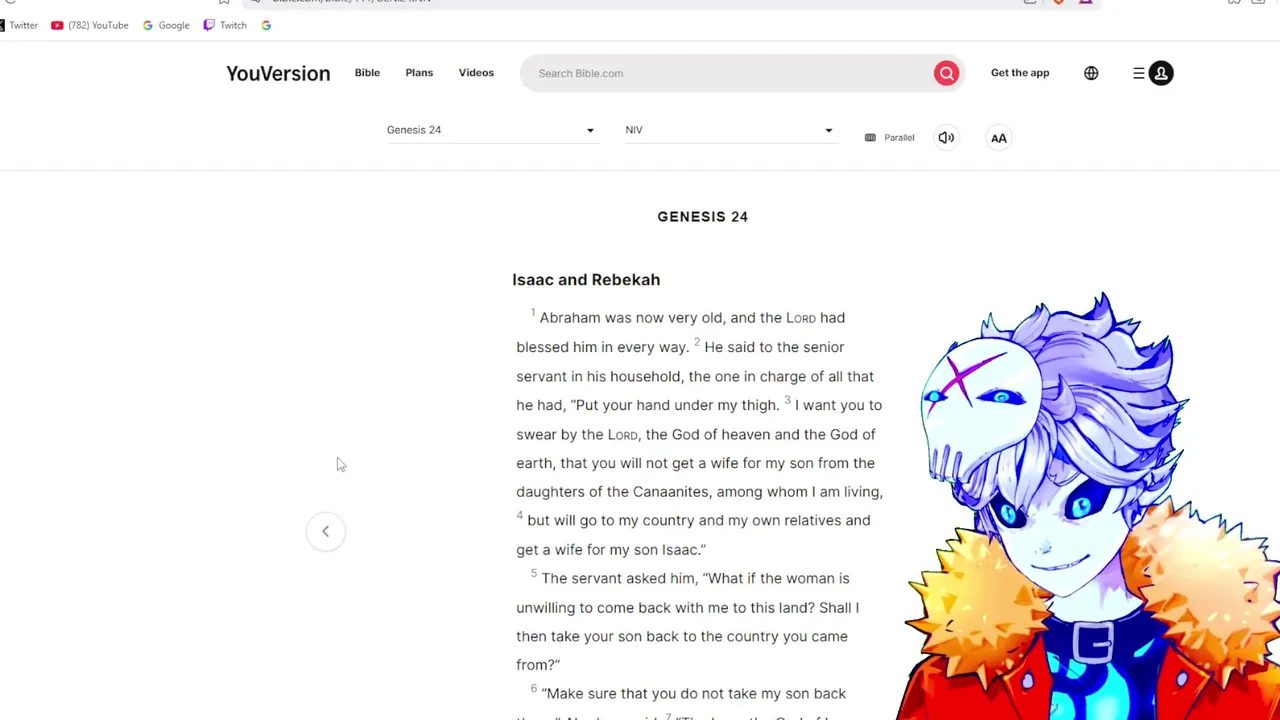
Task: Click the YouVersion logo
Action: point(278,73)
